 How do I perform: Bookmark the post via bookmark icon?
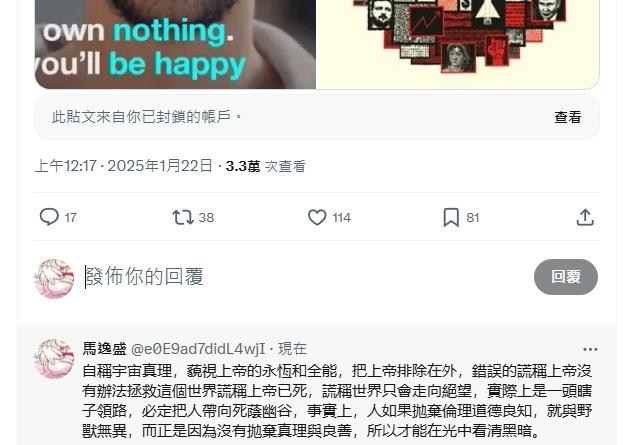[451, 218]
